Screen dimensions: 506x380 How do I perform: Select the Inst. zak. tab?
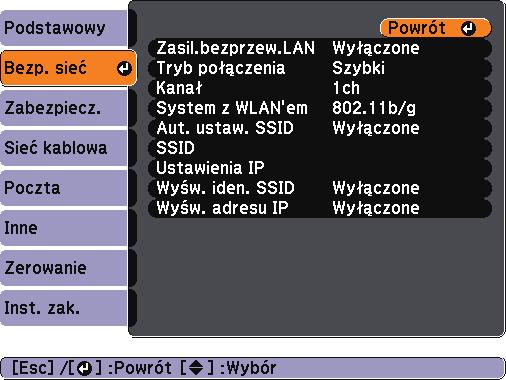[64, 308]
